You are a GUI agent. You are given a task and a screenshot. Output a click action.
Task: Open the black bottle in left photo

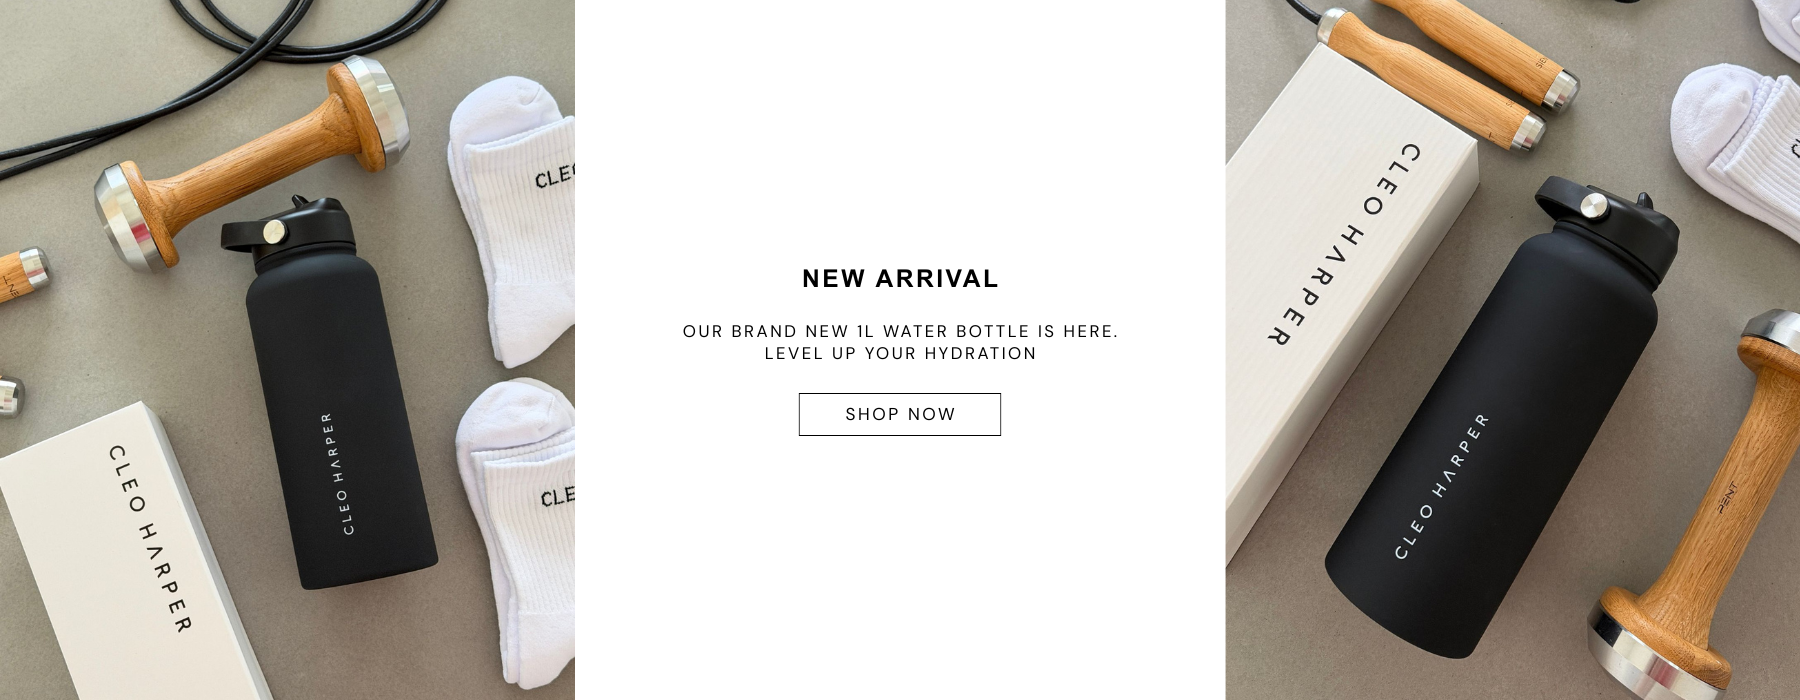click(x=330, y=400)
